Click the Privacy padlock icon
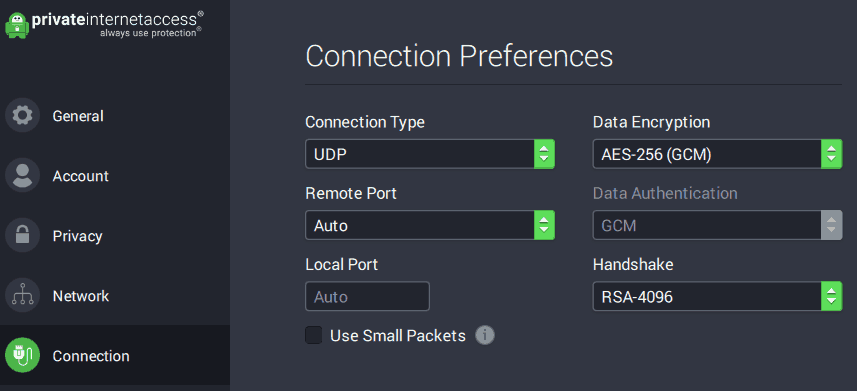This screenshot has width=857, height=391. 22,236
